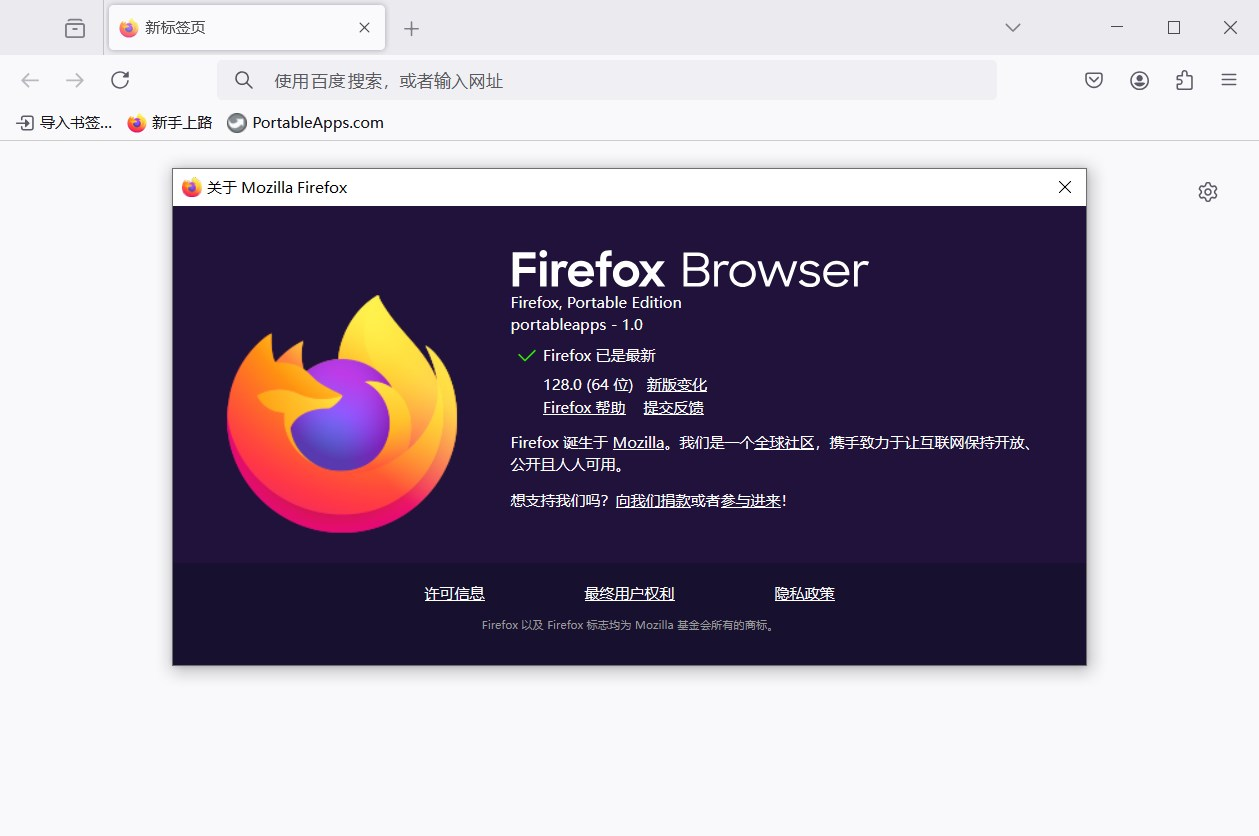Open the Firefox View icon

coord(74,27)
